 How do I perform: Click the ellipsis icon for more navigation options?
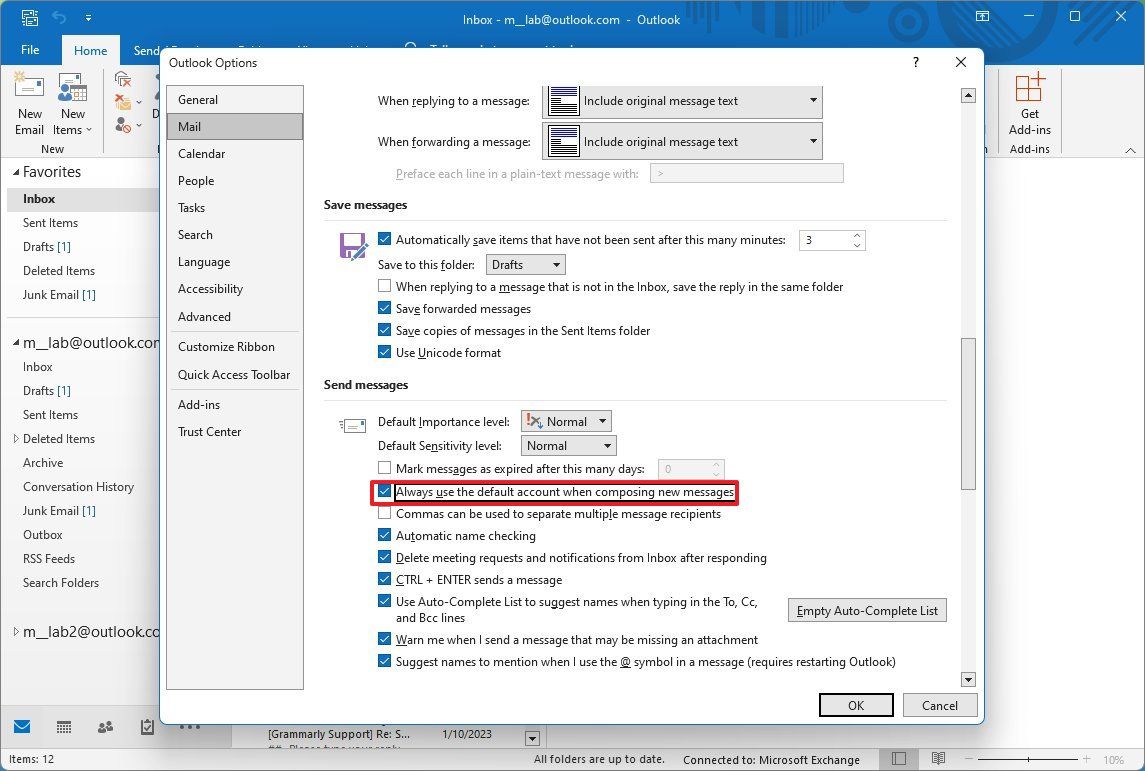190,727
